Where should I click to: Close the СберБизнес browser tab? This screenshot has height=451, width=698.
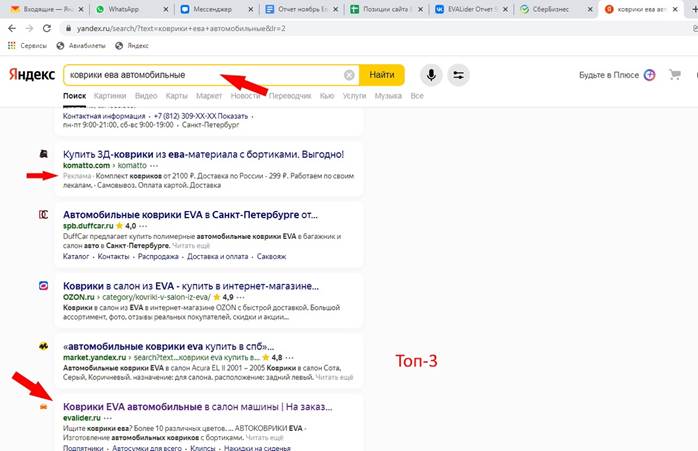[x=590, y=9]
